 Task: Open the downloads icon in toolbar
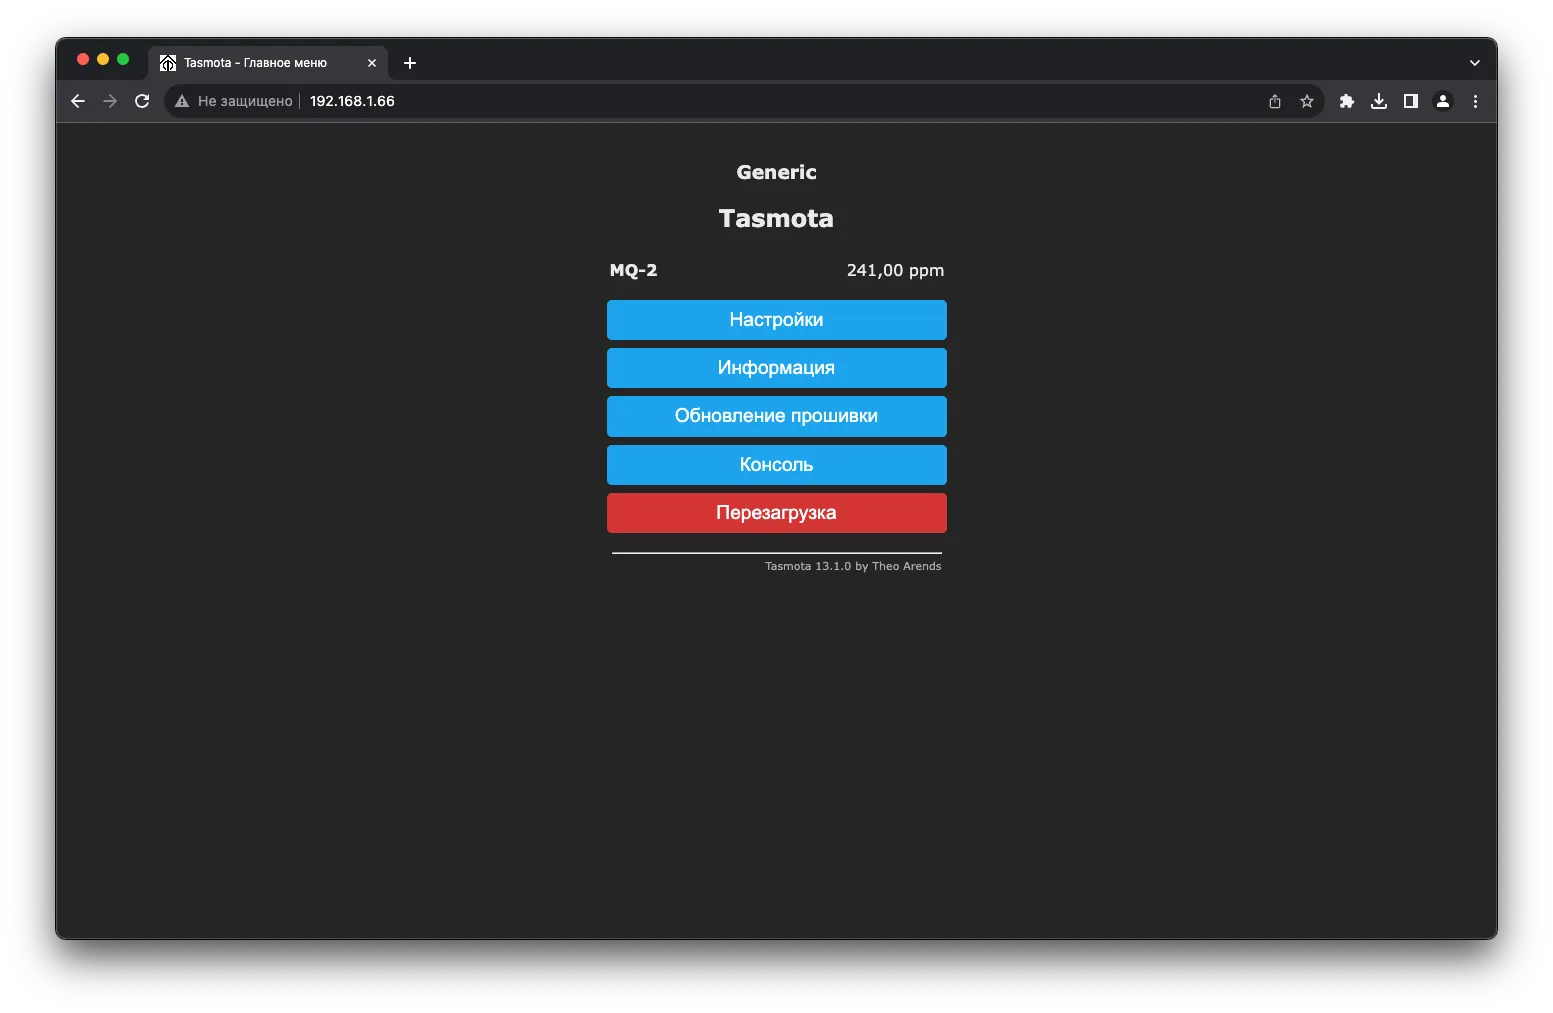pyautogui.click(x=1379, y=101)
